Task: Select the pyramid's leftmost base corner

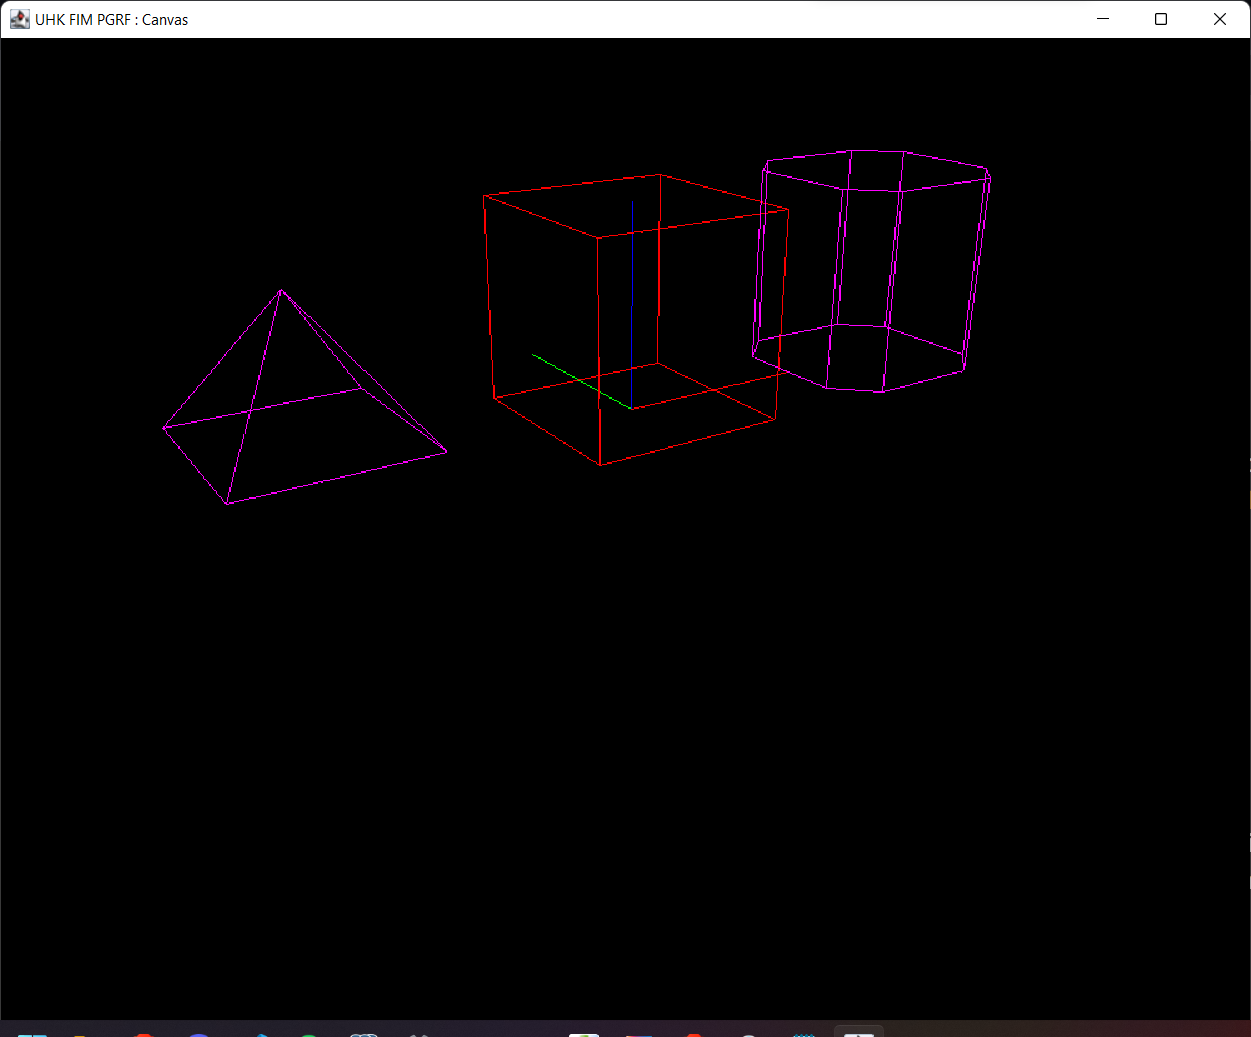Action: click(164, 428)
